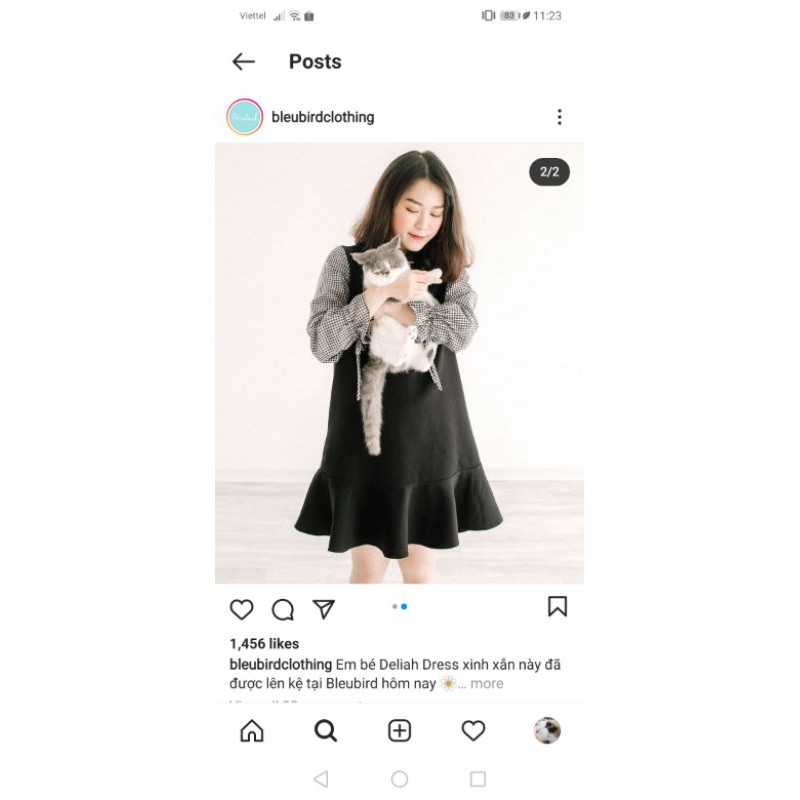Tap Android recent apps square button
The image size is (800, 800).
pos(478,779)
